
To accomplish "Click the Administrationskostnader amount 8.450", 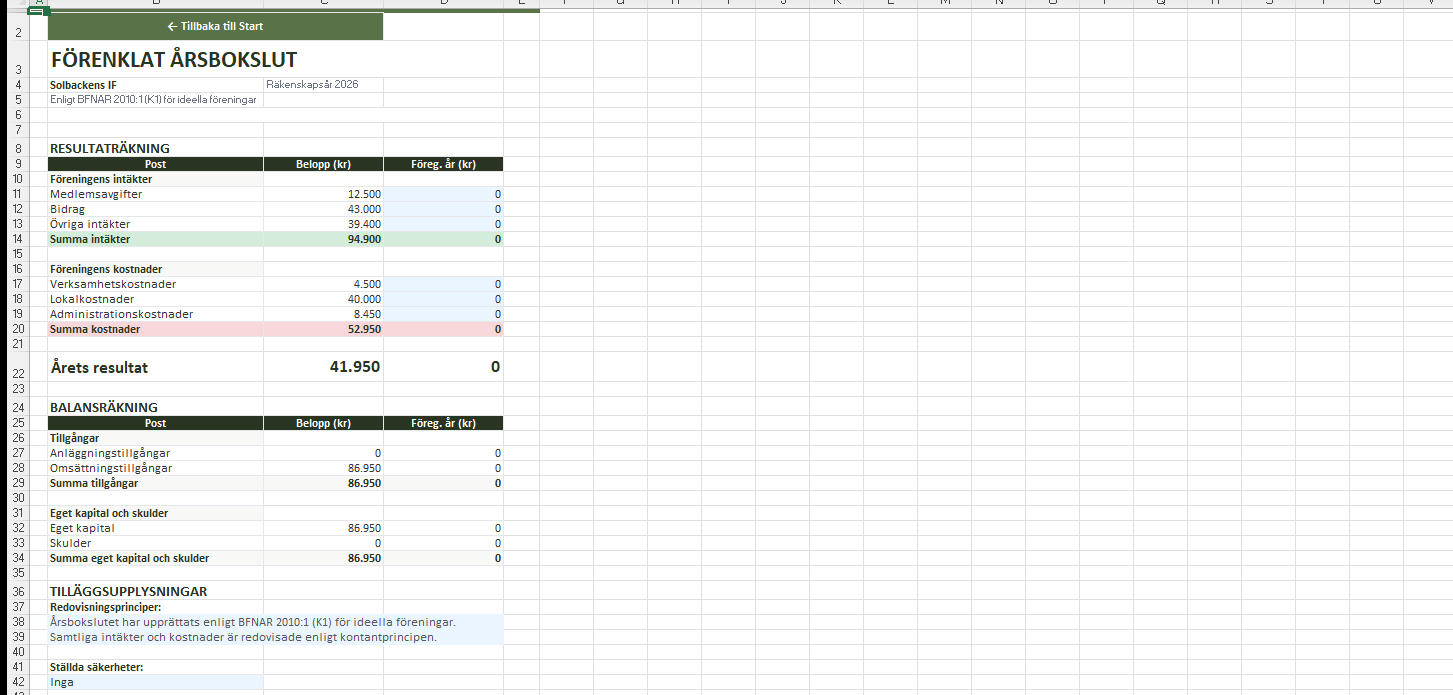I will [323, 314].
